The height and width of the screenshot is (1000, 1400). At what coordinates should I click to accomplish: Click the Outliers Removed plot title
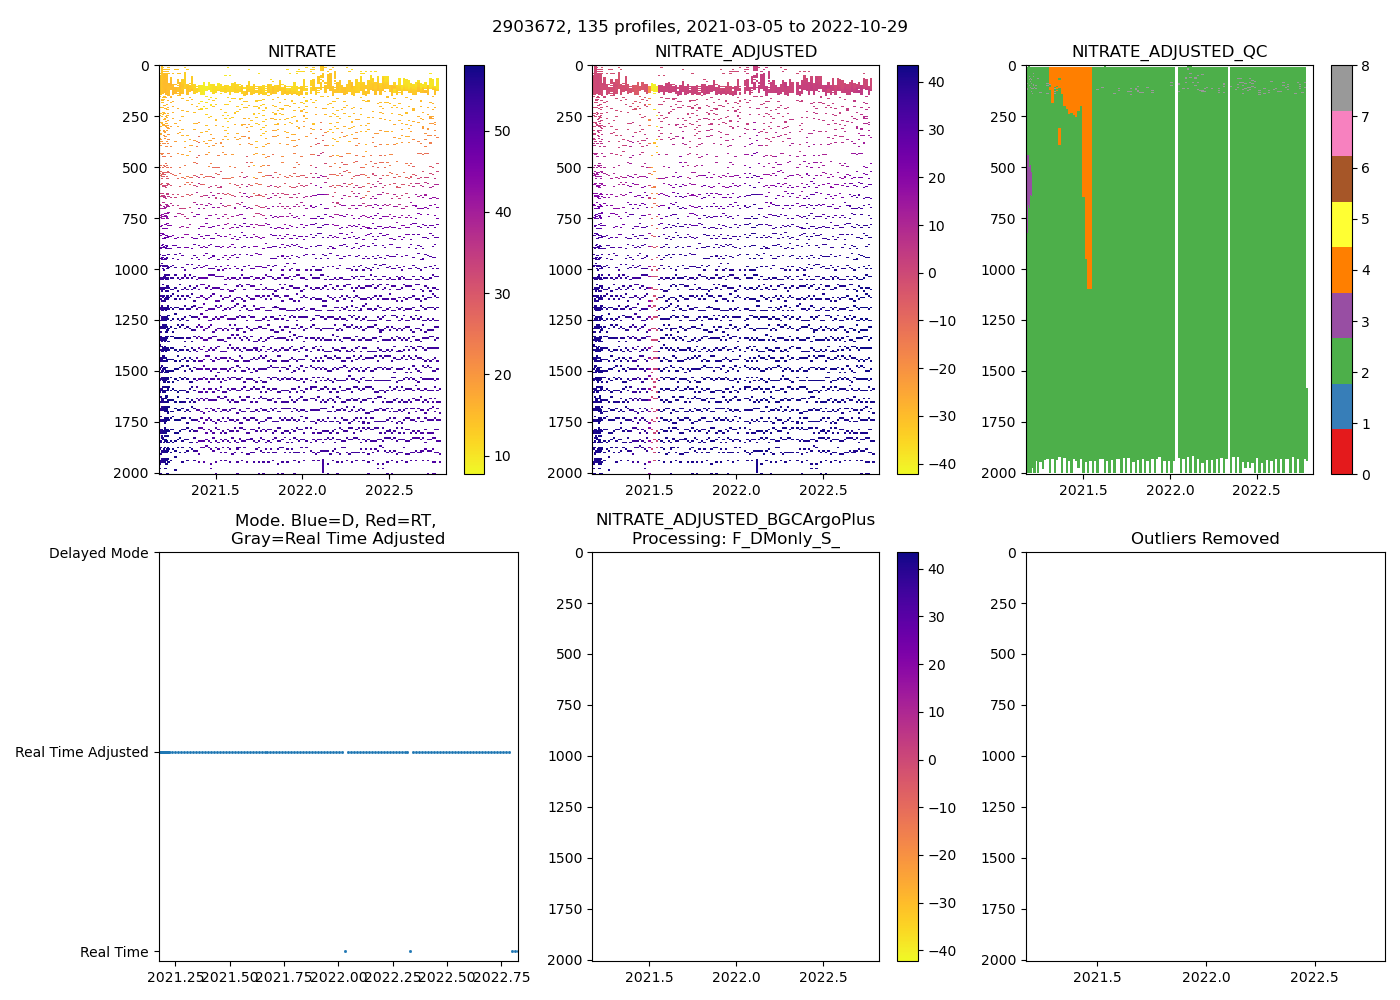click(x=1205, y=539)
